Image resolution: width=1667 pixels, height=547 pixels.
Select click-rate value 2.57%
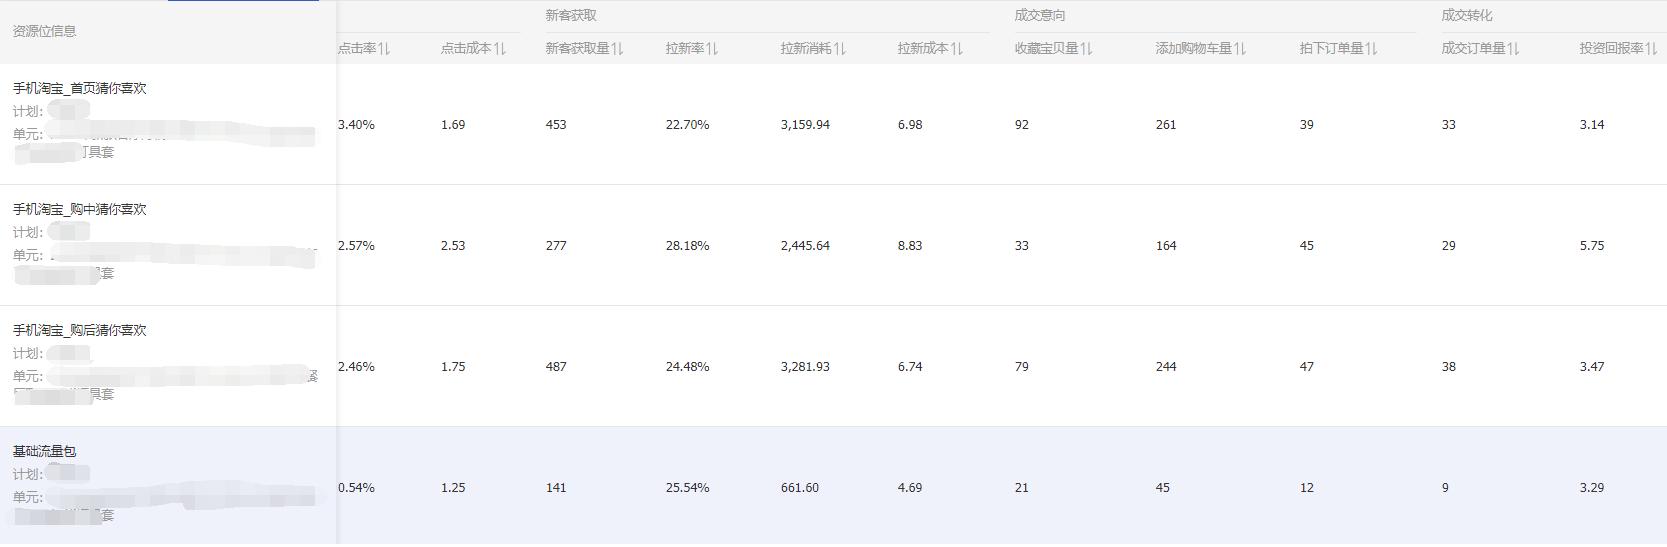(x=357, y=246)
